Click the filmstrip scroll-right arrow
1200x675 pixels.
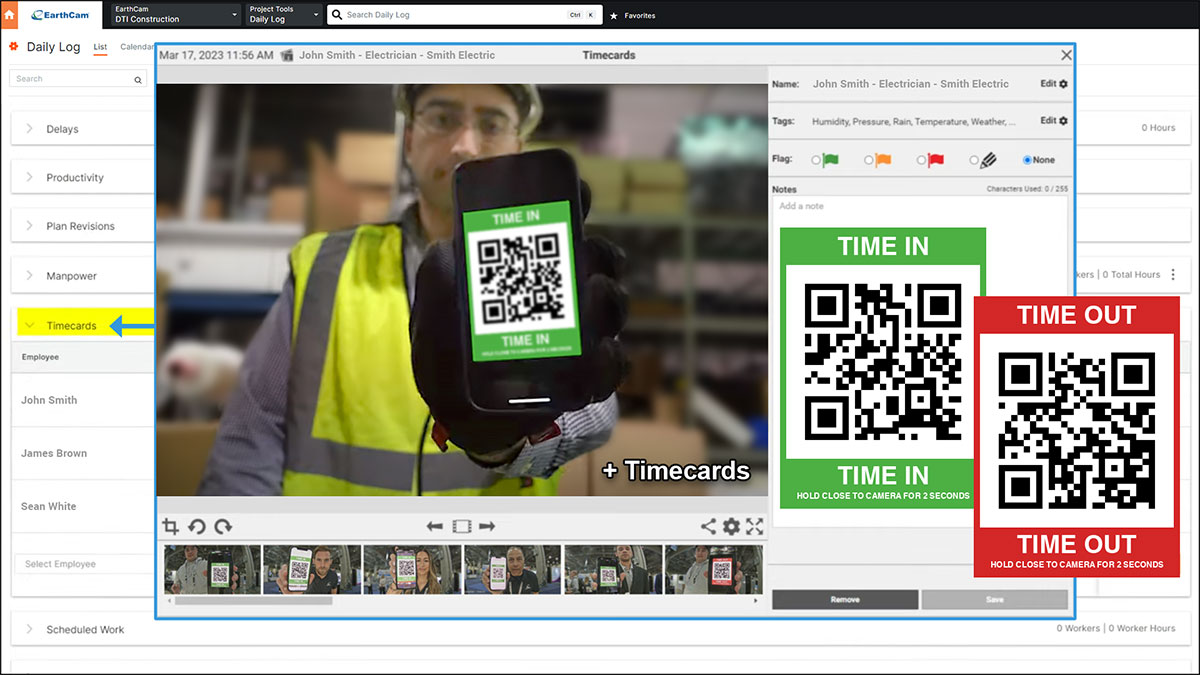click(758, 601)
